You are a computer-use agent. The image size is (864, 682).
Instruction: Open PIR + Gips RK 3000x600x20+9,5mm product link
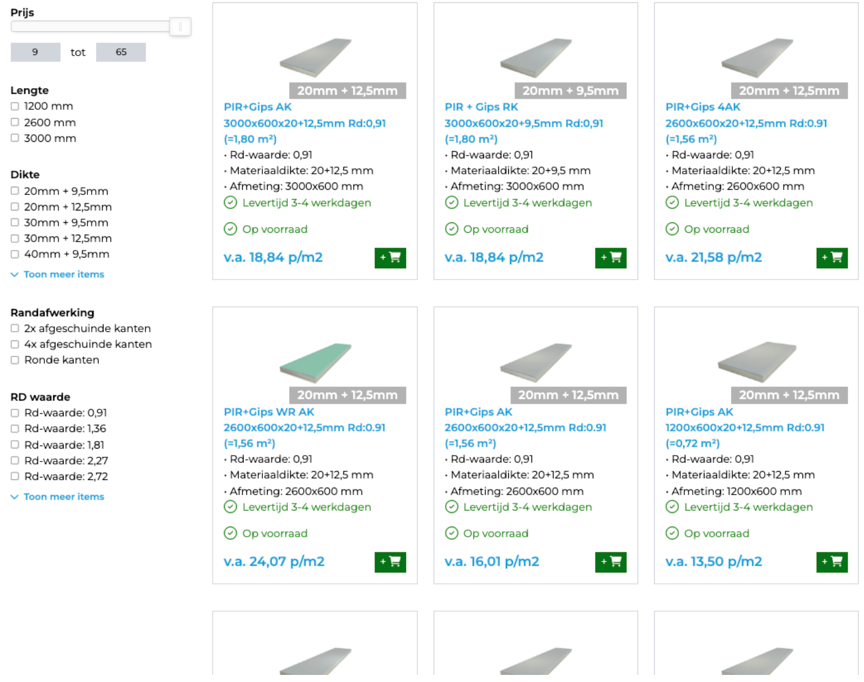pos(524,123)
